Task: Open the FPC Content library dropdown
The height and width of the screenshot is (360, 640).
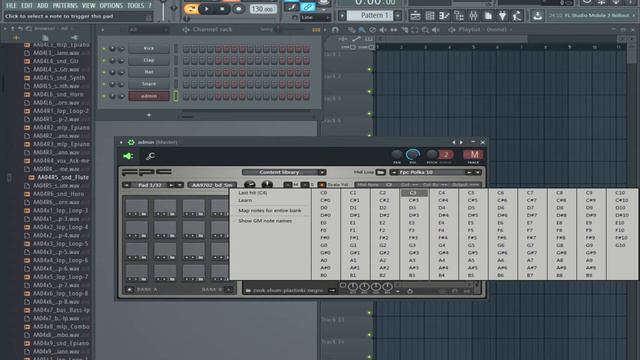Action: (x=284, y=172)
